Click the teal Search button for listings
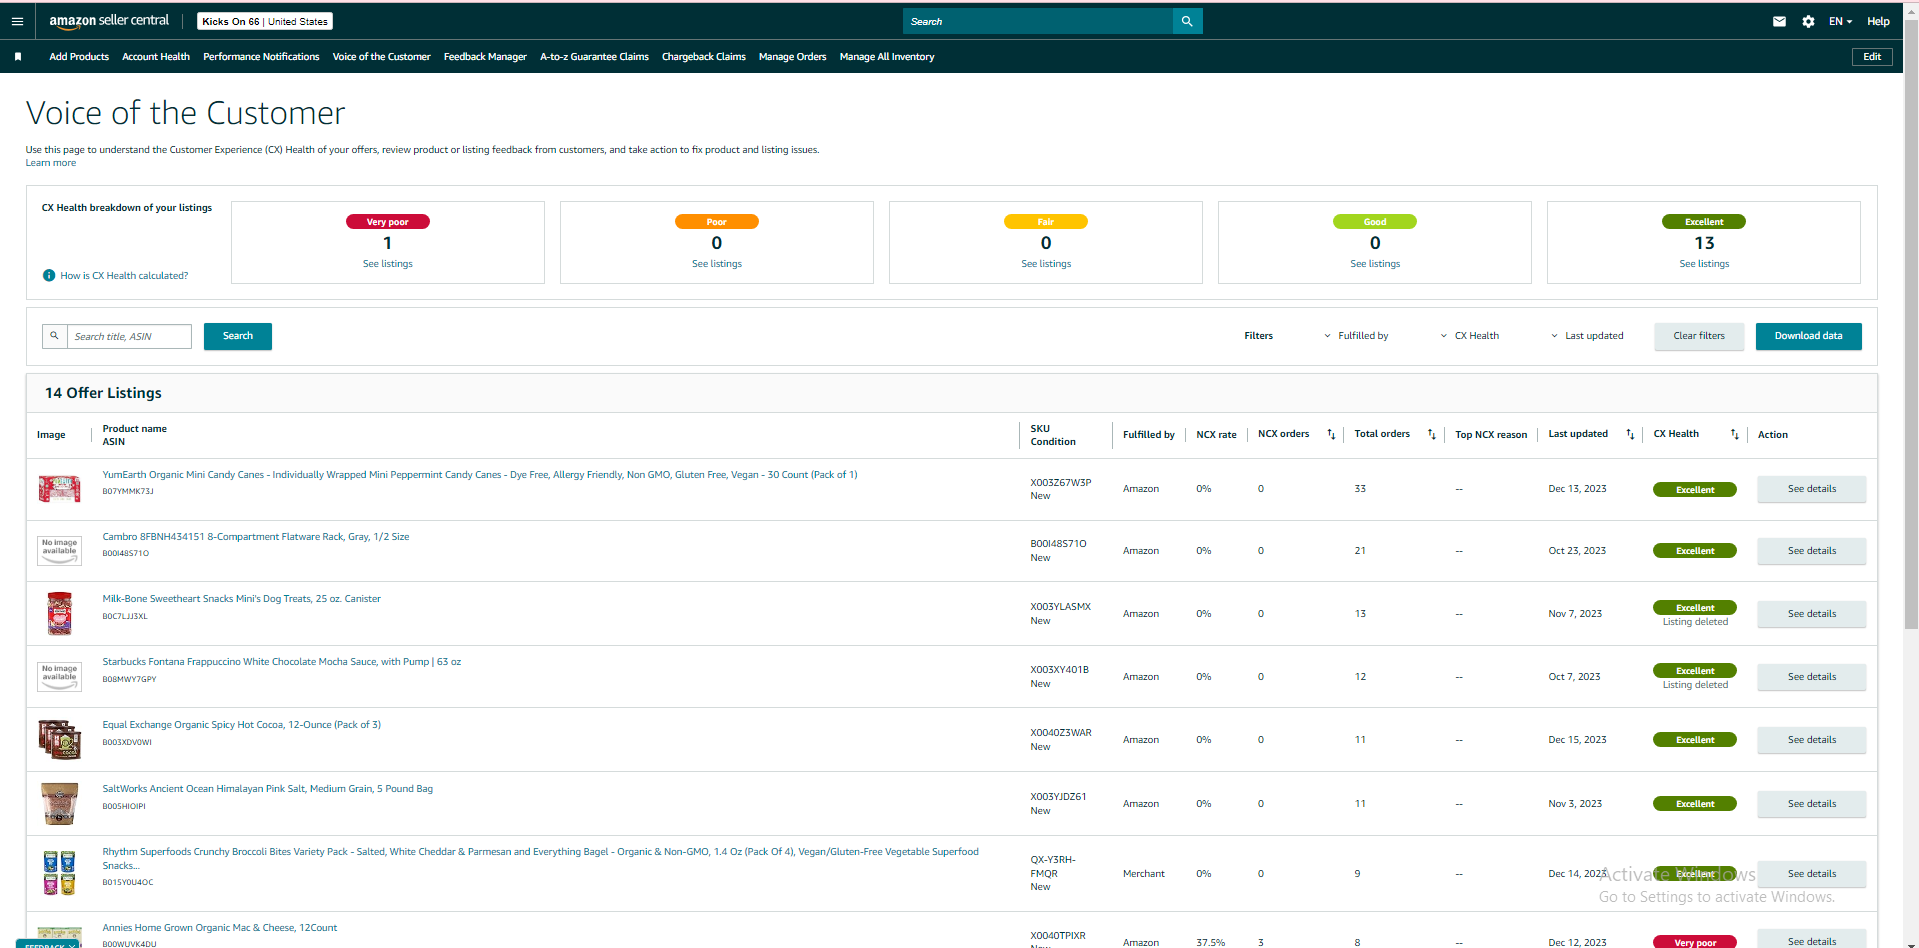1919x948 pixels. point(238,336)
